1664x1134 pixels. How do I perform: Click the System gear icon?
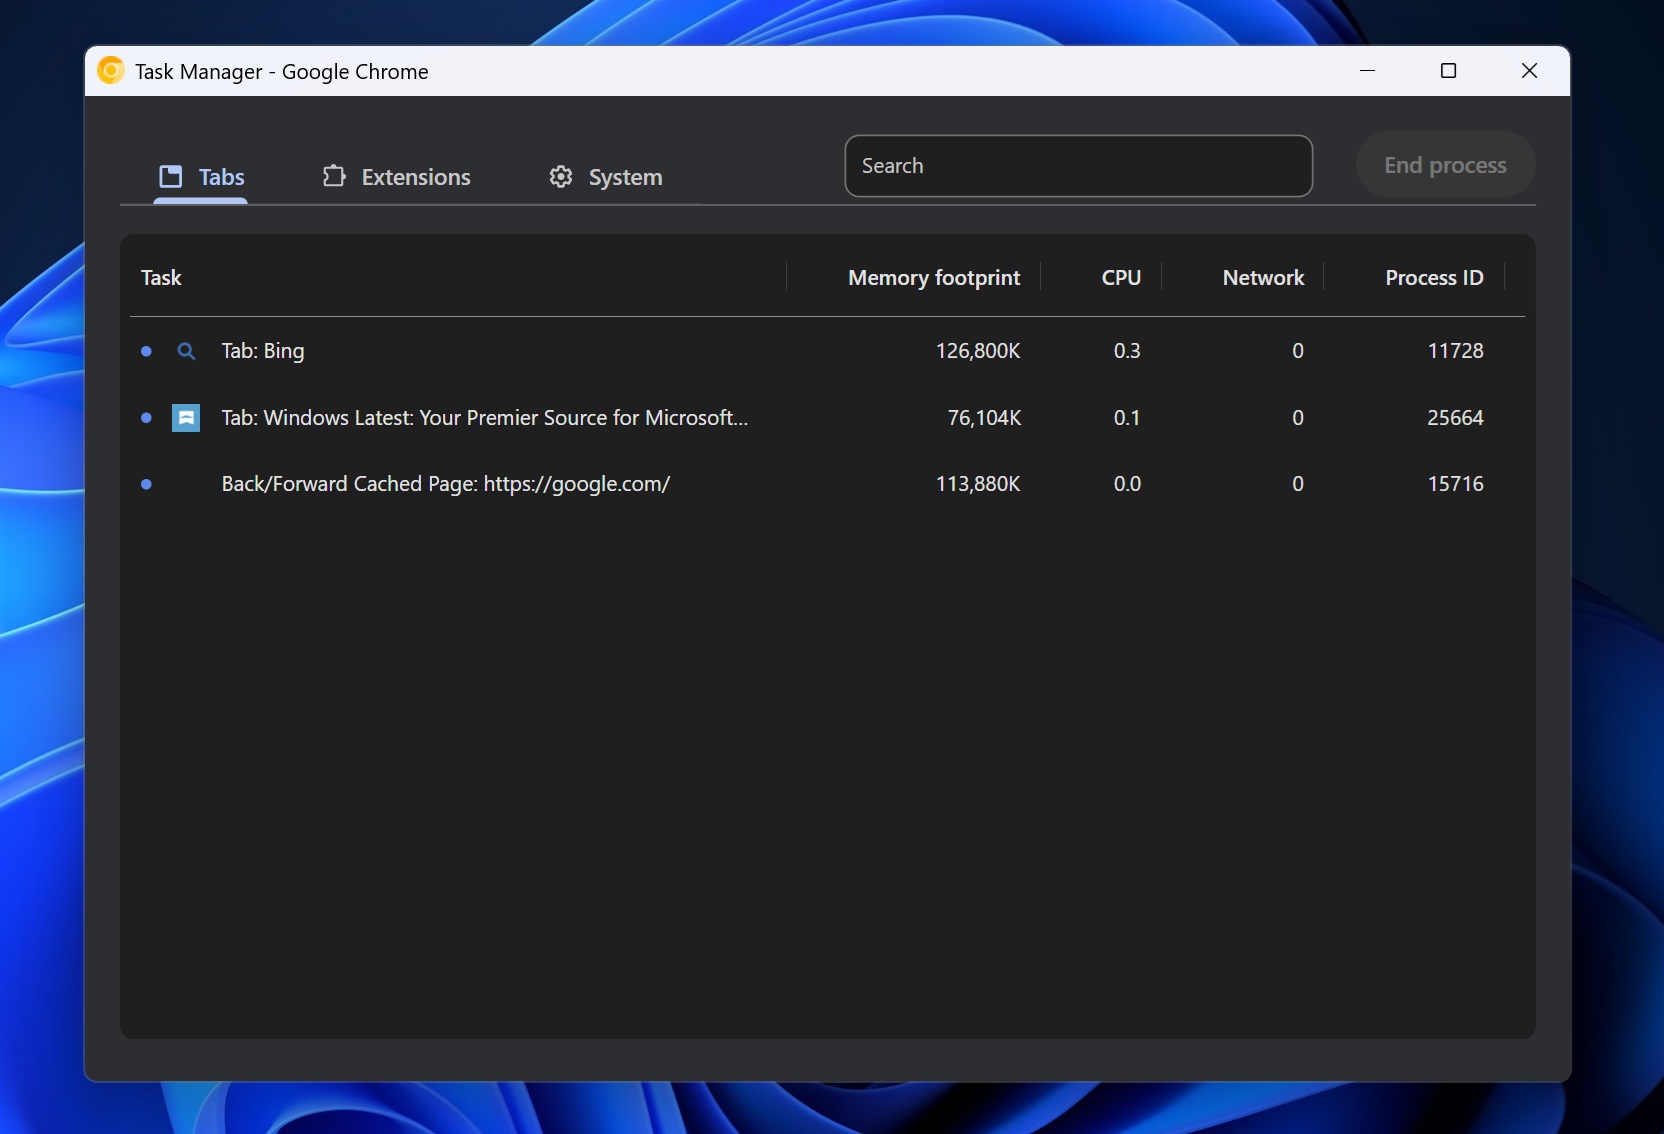point(561,176)
